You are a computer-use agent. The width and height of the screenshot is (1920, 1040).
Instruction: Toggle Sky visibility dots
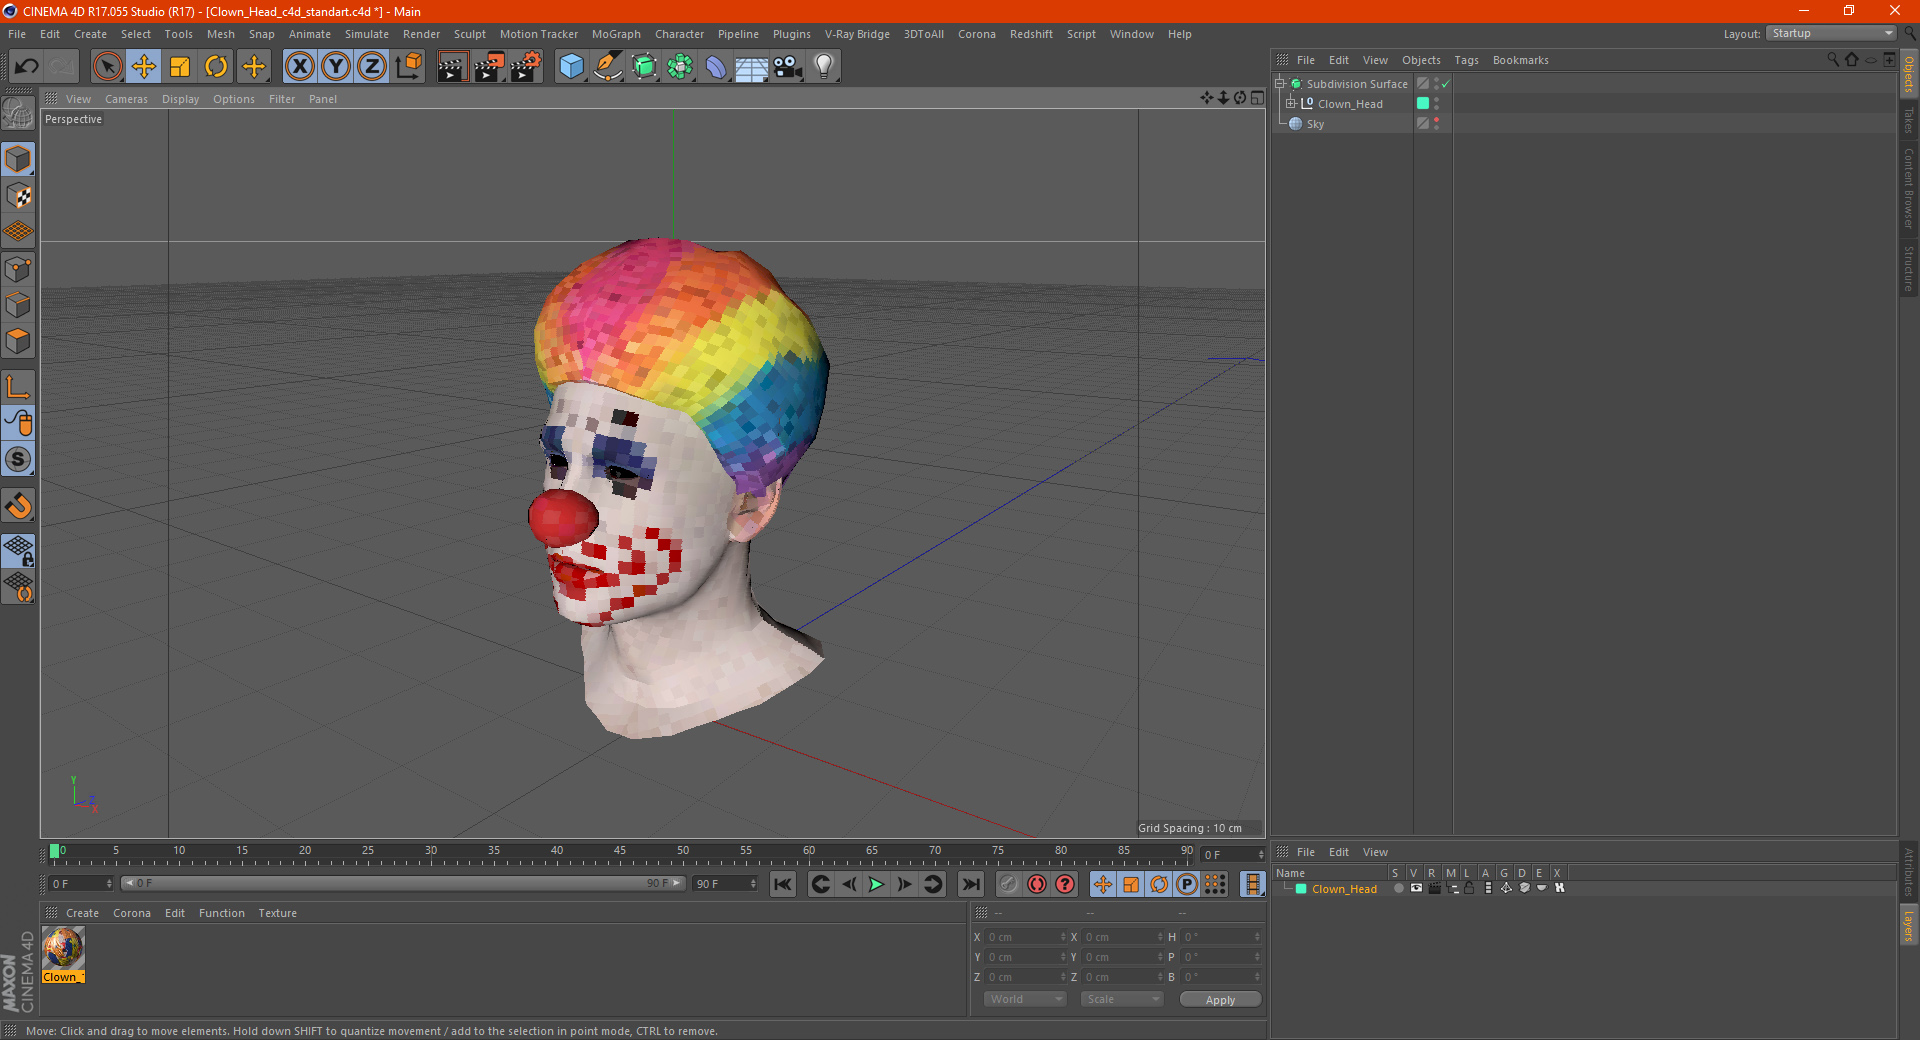click(1437, 123)
